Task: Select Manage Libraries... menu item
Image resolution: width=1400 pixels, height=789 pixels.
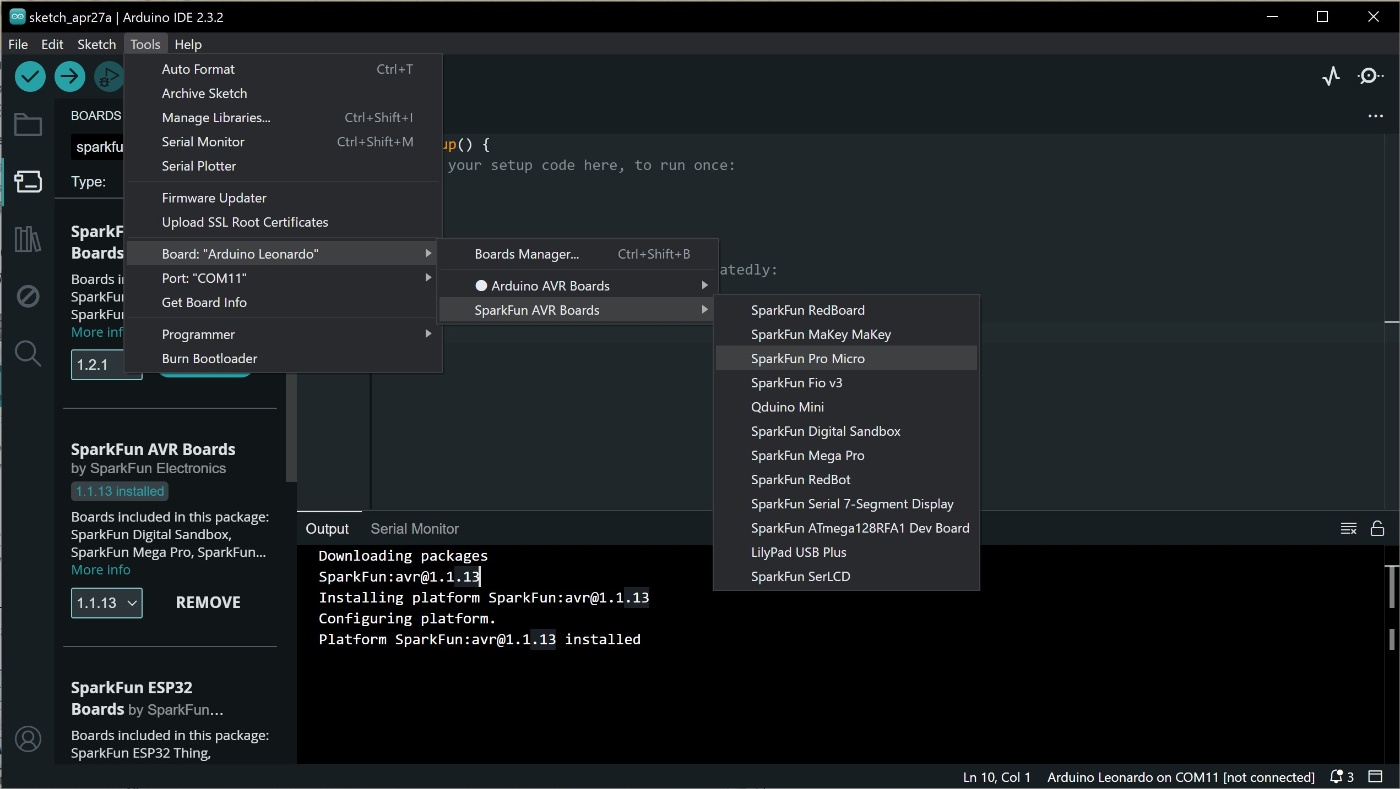Action: (283, 117)
